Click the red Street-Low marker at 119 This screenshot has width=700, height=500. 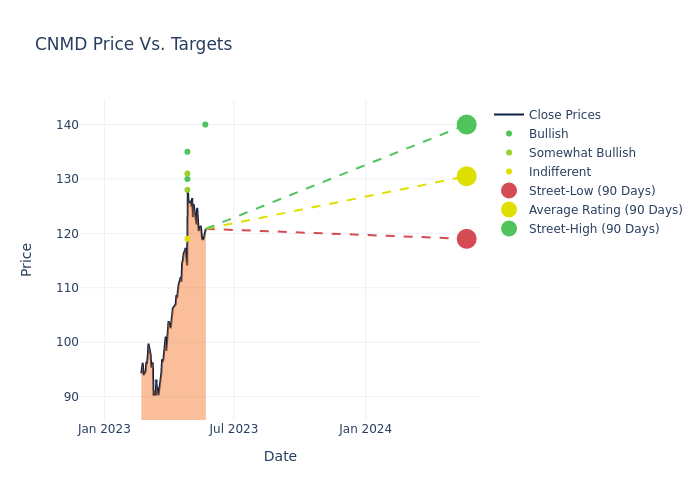click(x=466, y=239)
